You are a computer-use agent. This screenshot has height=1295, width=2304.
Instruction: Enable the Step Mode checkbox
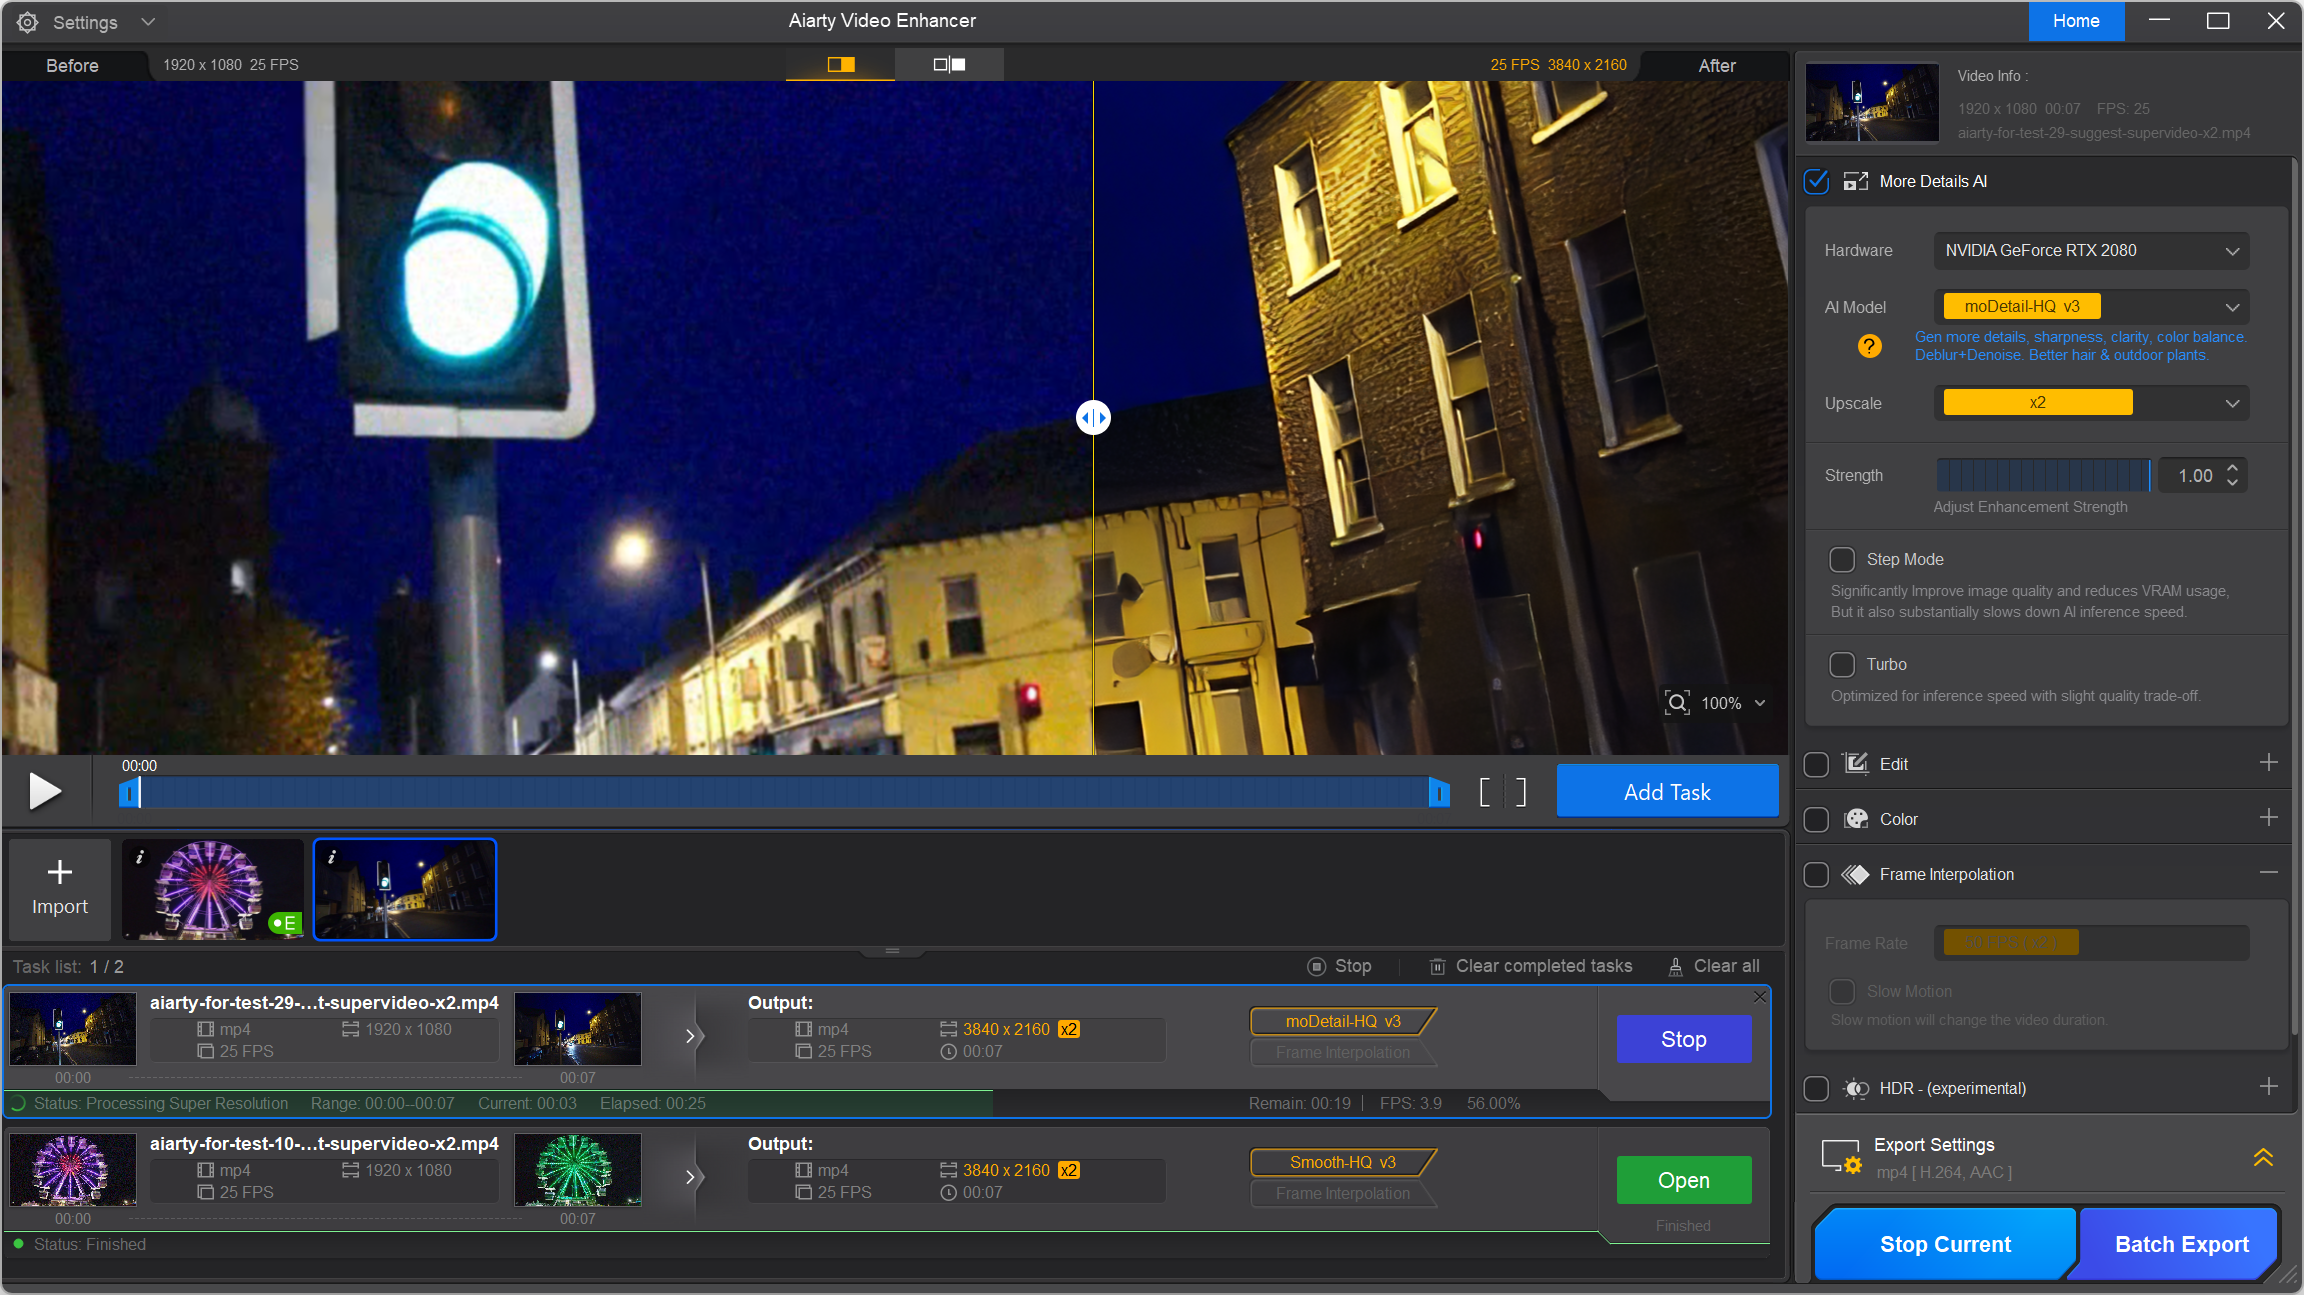tap(1842, 559)
